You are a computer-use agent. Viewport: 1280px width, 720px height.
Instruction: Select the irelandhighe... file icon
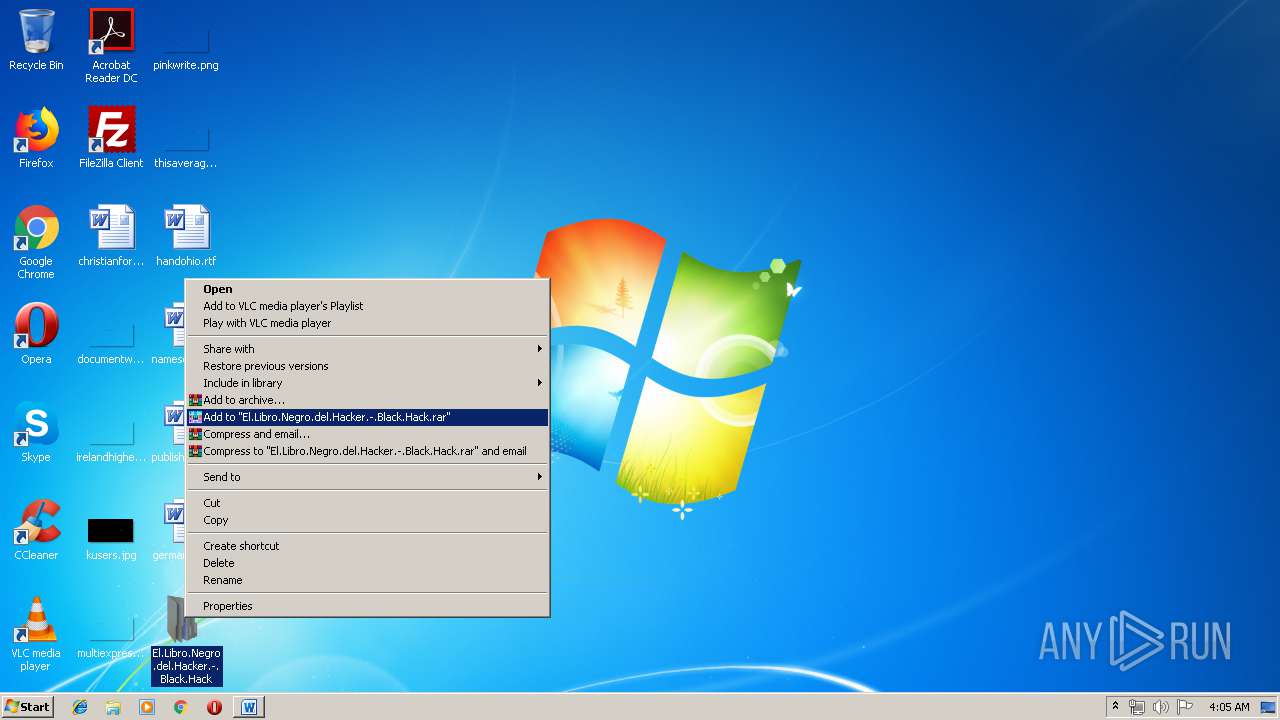pyautogui.click(x=111, y=438)
